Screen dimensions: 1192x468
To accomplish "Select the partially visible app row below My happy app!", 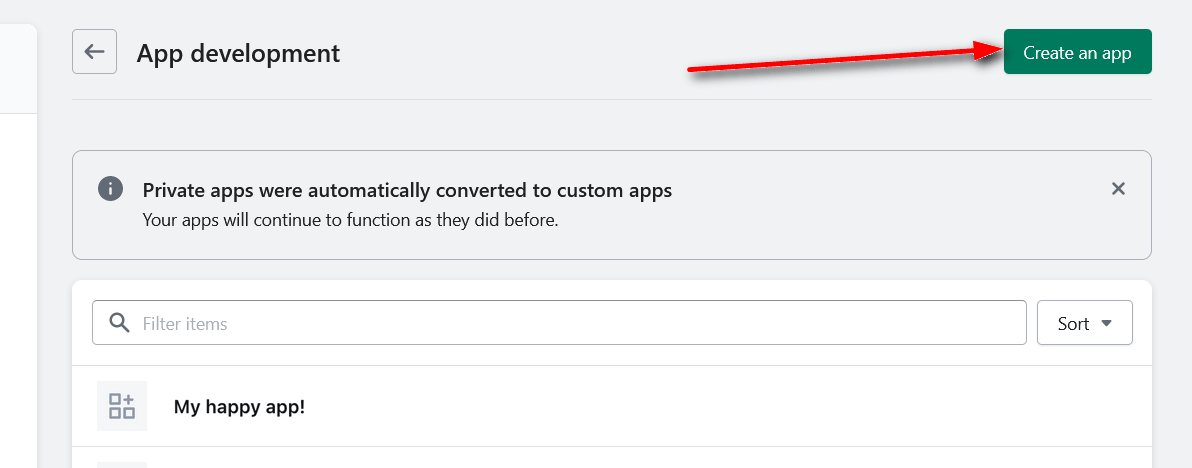I will coord(612,458).
